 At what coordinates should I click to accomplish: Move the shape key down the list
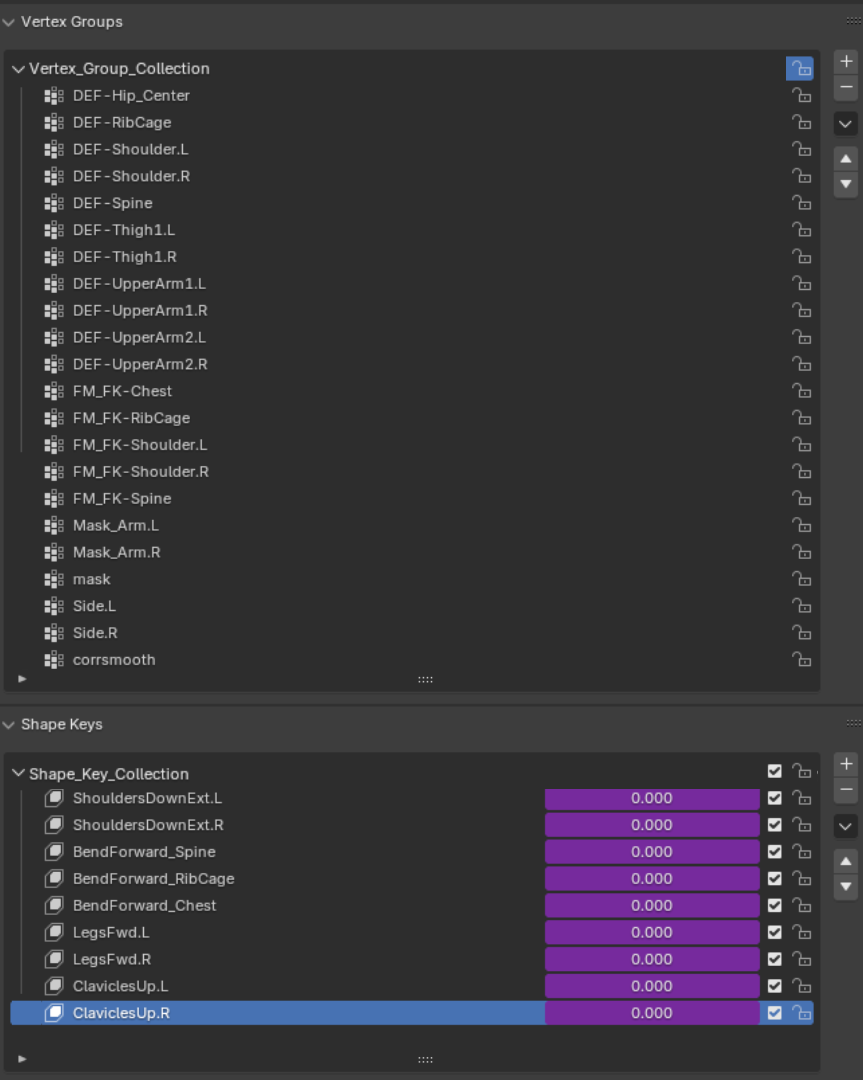click(846, 887)
